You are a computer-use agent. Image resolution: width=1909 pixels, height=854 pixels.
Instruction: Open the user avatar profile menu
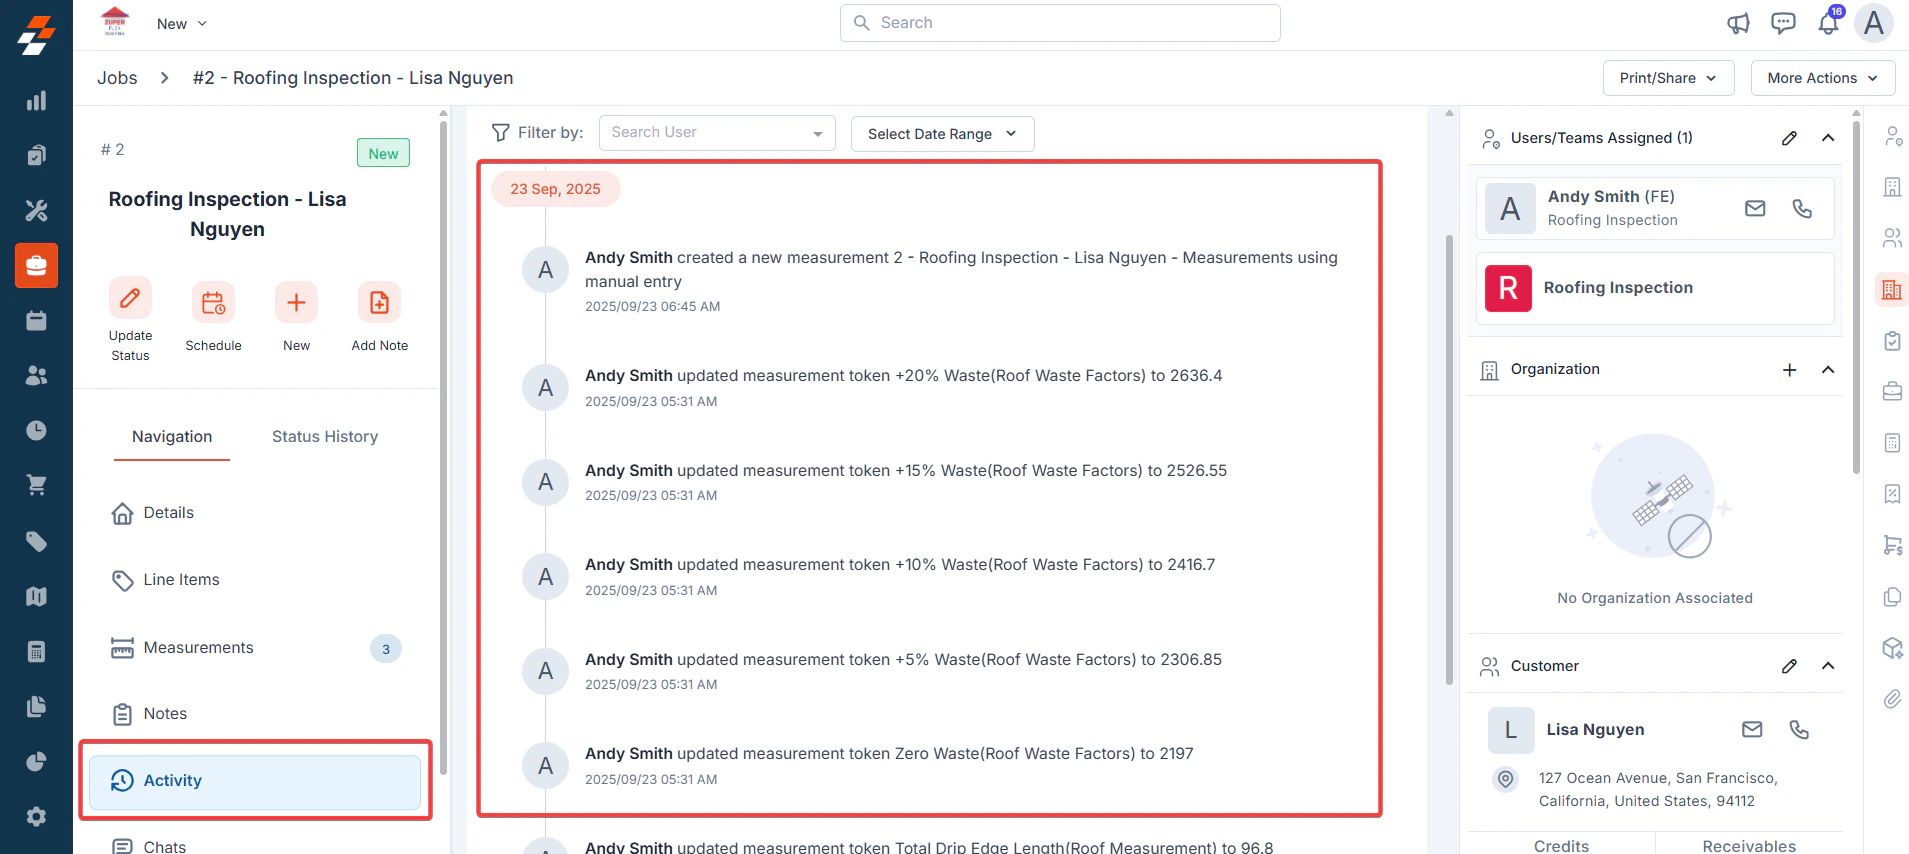(1874, 23)
